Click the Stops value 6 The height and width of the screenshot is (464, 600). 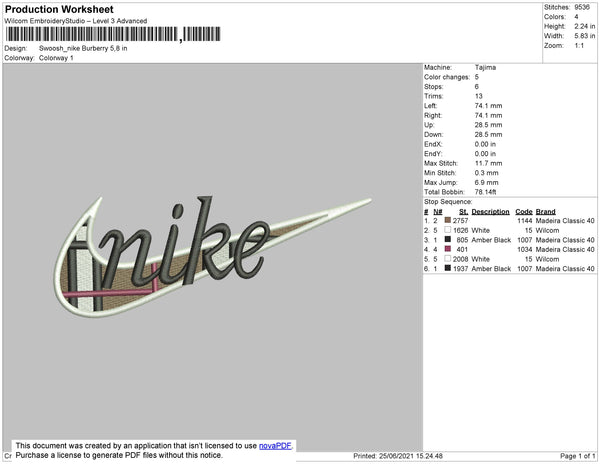point(477,86)
